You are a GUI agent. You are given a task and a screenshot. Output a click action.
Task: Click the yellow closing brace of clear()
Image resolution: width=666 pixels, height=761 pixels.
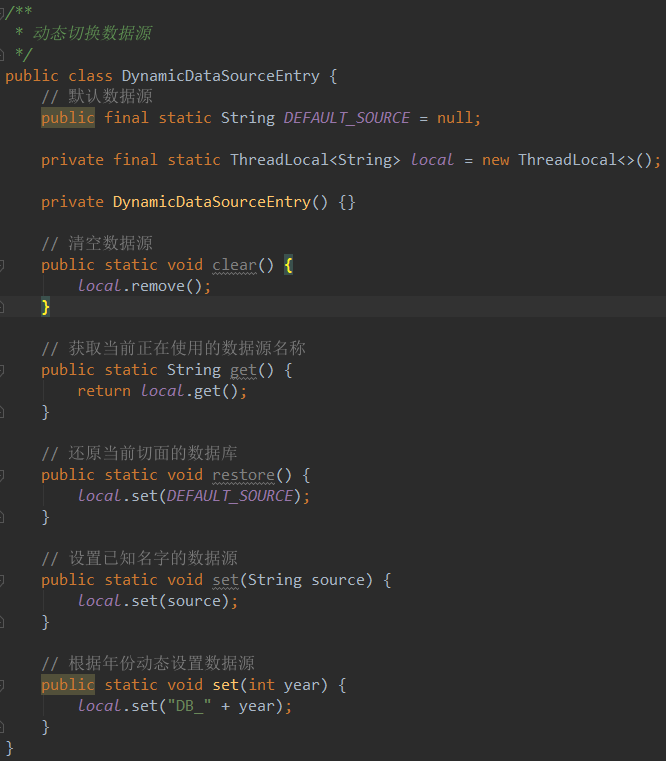coord(46,307)
